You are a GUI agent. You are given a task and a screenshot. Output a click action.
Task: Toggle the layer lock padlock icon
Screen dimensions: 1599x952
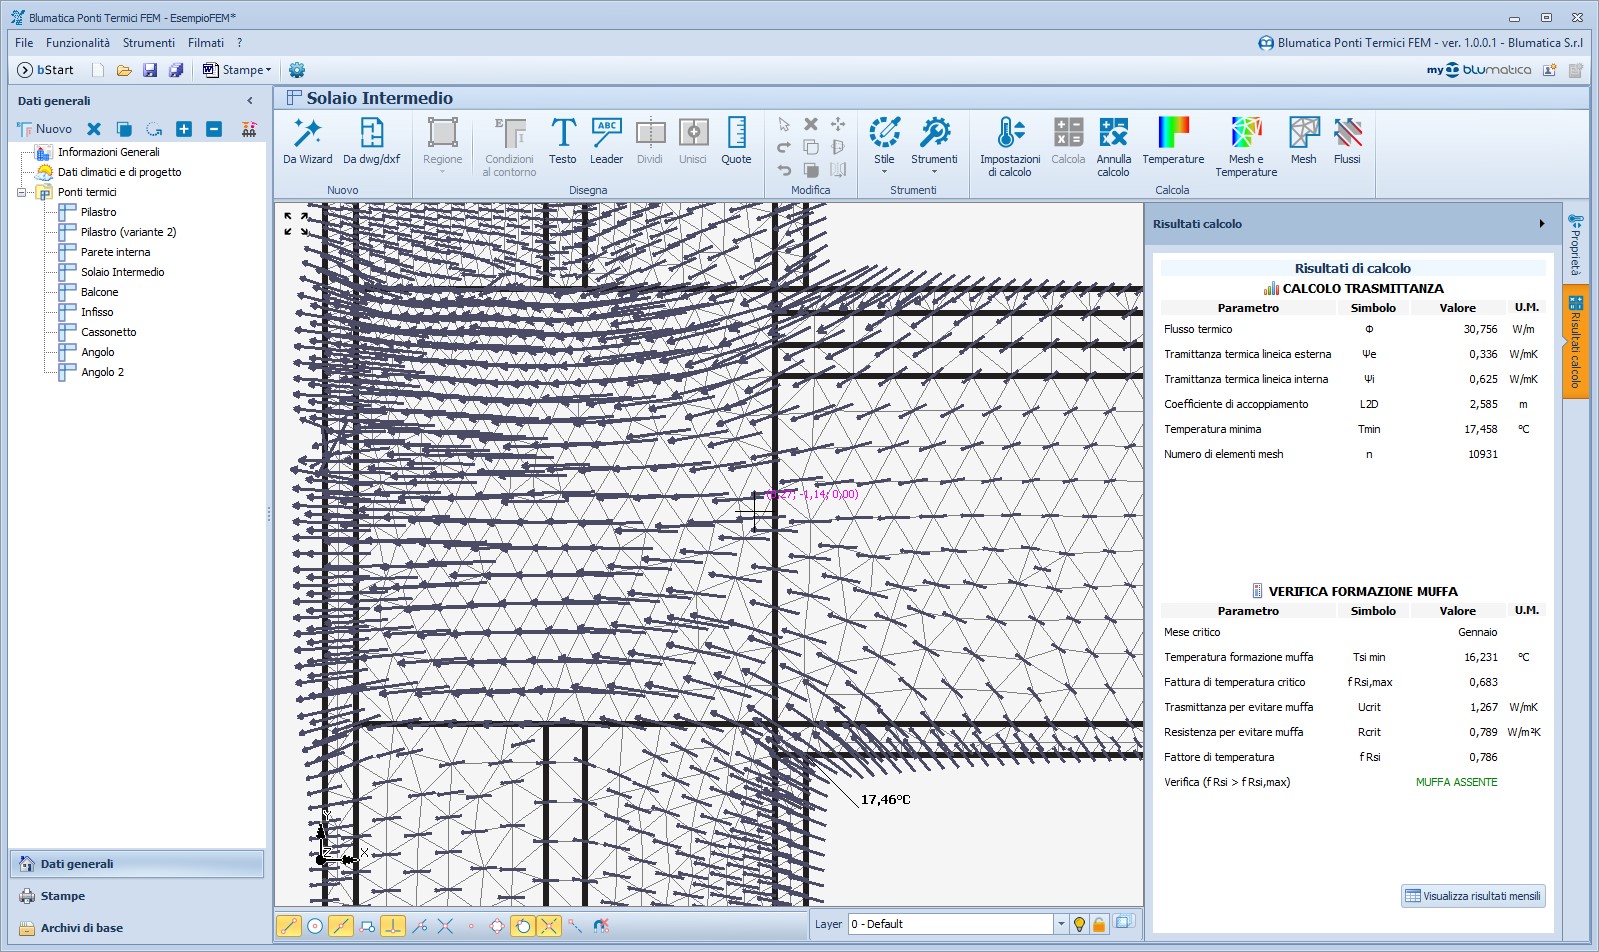tap(1099, 924)
